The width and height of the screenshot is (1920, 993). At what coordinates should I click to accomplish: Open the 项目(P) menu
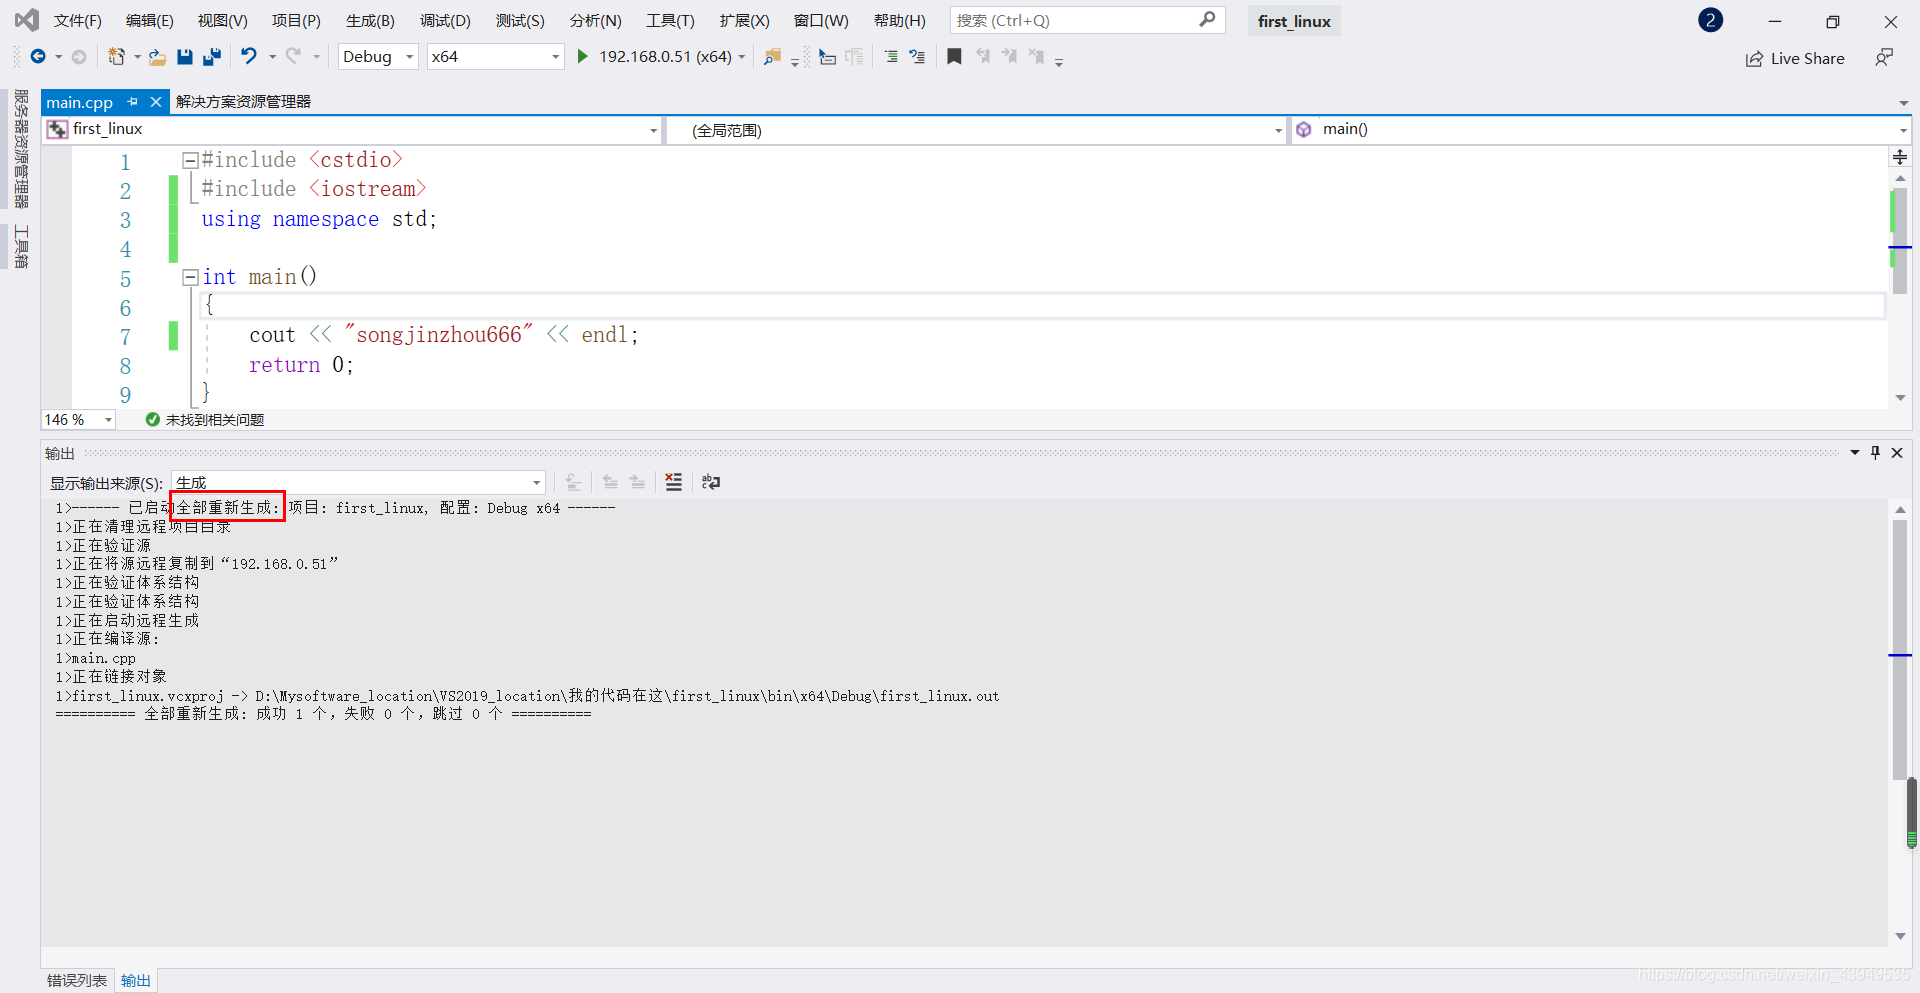pos(296,21)
